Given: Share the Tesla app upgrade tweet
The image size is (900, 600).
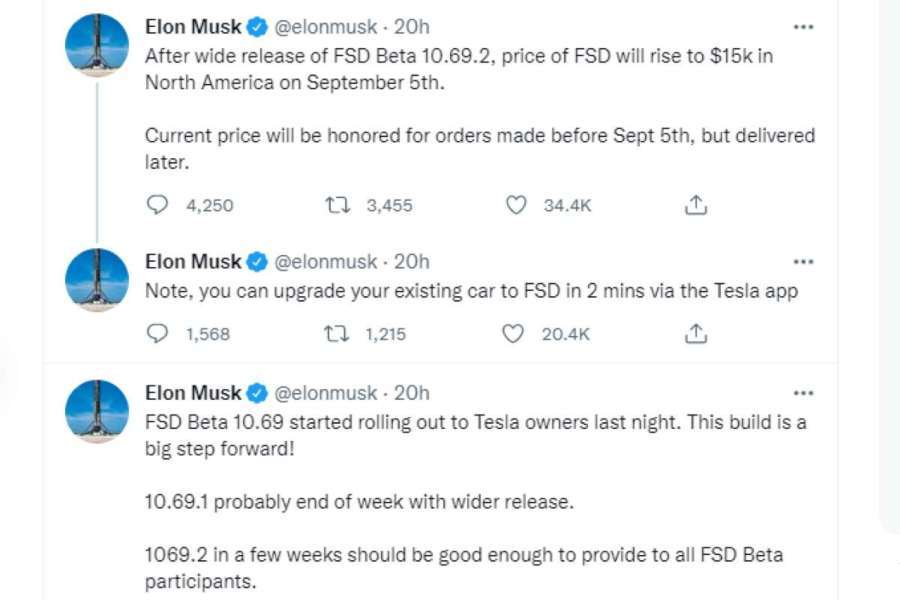Looking at the screenshot, I should click(x=696, y=334).
